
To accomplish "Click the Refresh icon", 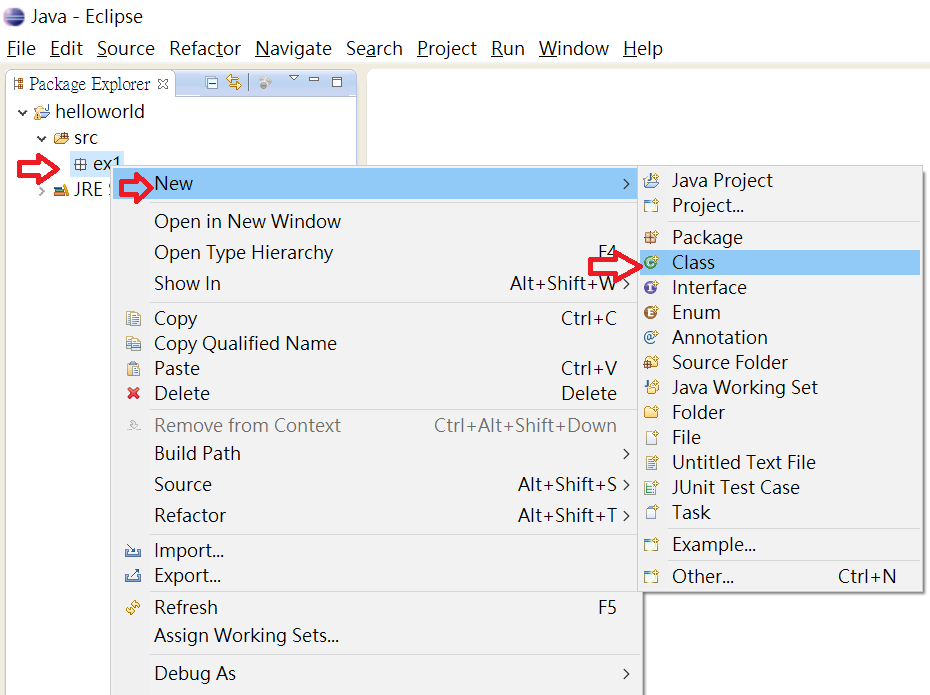I will coord(133,607).
